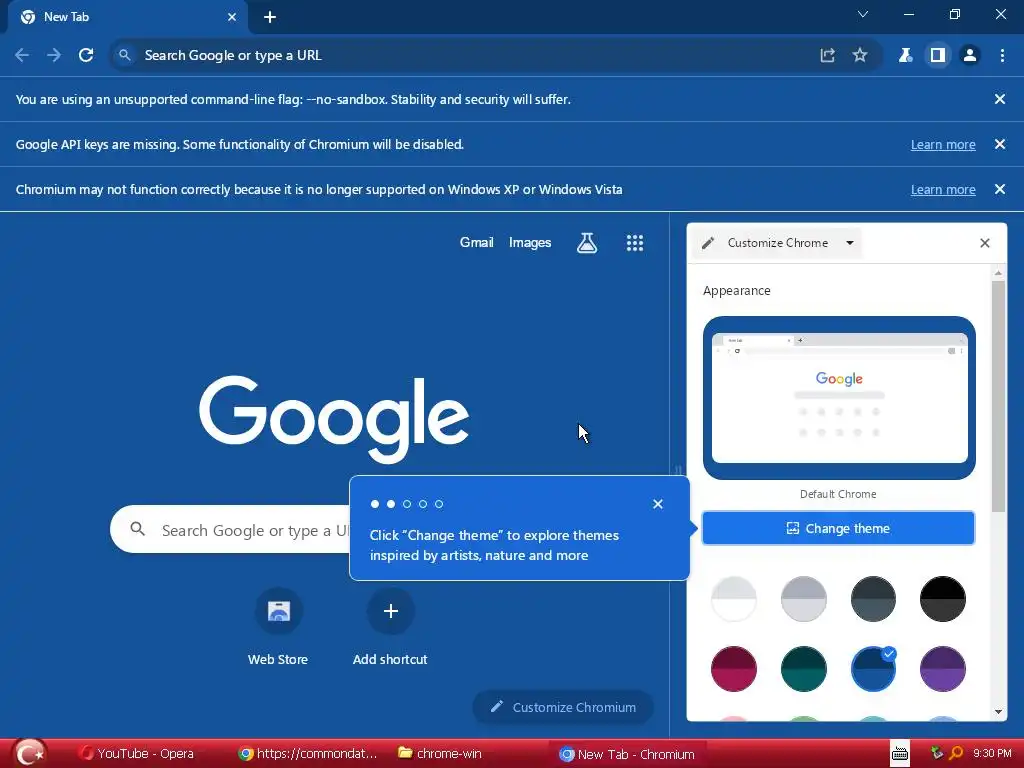Click the Start button on taskbar
This screenshot has width=1024, height=768.
(29, 753)
